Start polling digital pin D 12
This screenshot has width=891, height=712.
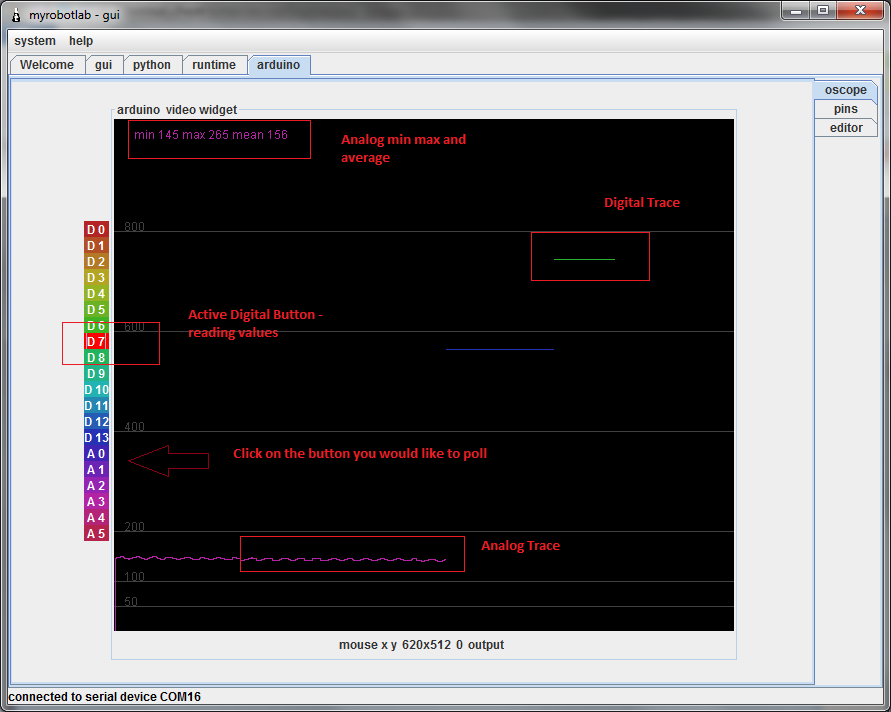point(97,422)
